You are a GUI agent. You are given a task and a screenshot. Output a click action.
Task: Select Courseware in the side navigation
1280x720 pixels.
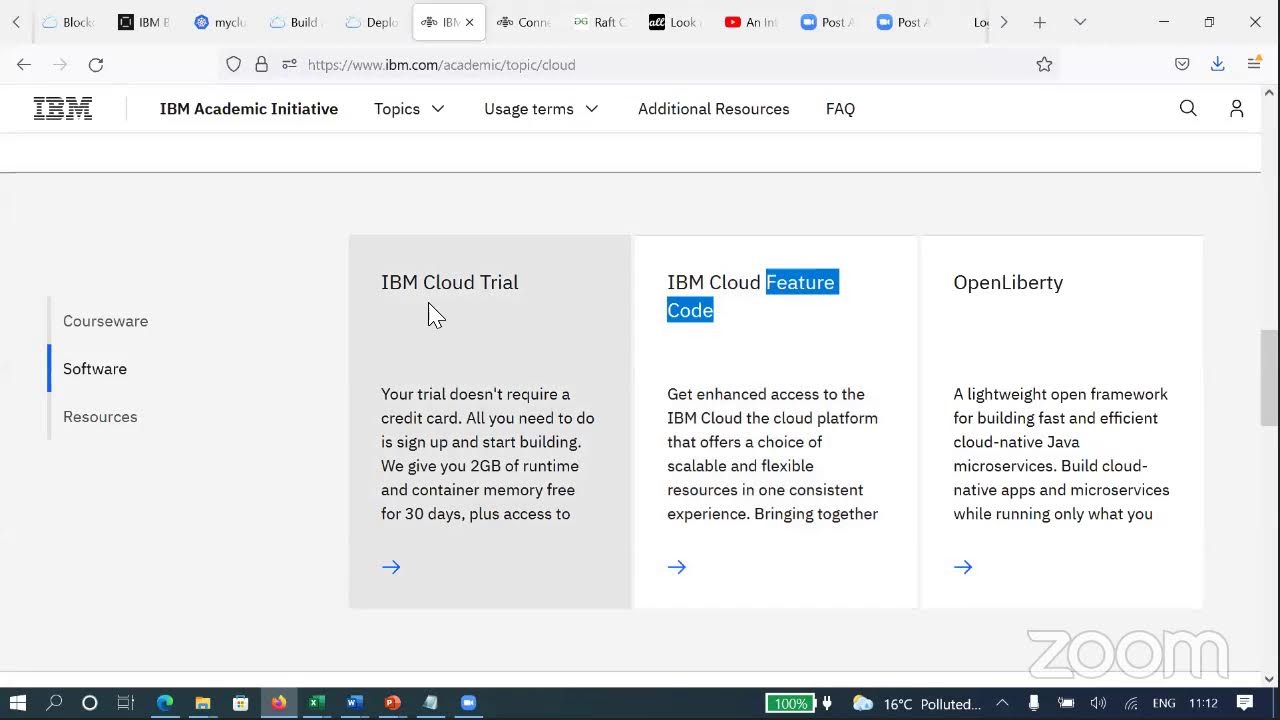[105, 321]
